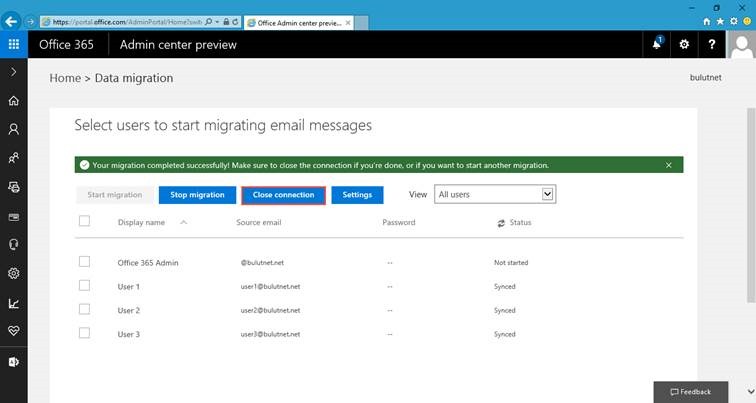
Task: Expand the left navigation pane arrow
Action: pyautogui.click(x=14, y=72)
